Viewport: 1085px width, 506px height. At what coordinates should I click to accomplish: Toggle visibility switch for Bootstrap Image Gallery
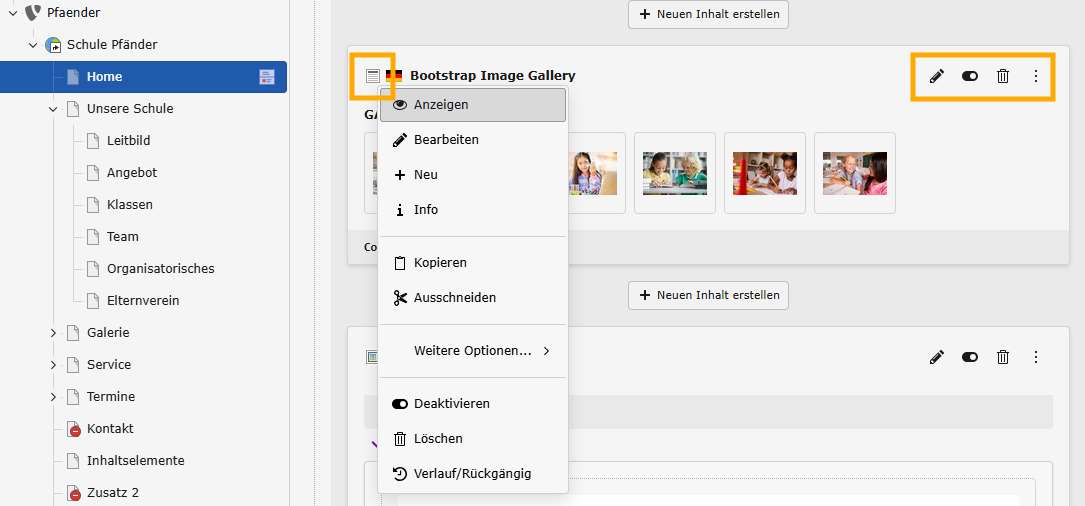(x=970, y=76)
